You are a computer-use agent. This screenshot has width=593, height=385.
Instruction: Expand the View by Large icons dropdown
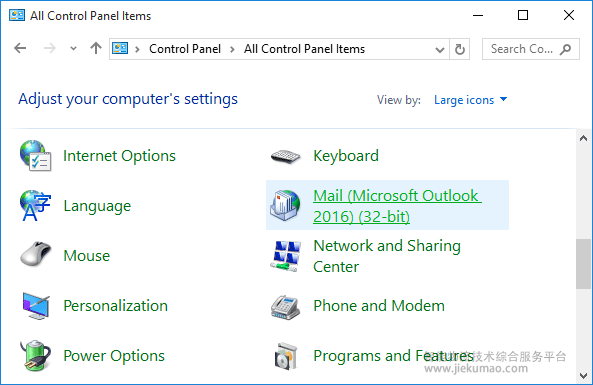tap(470, 100)
